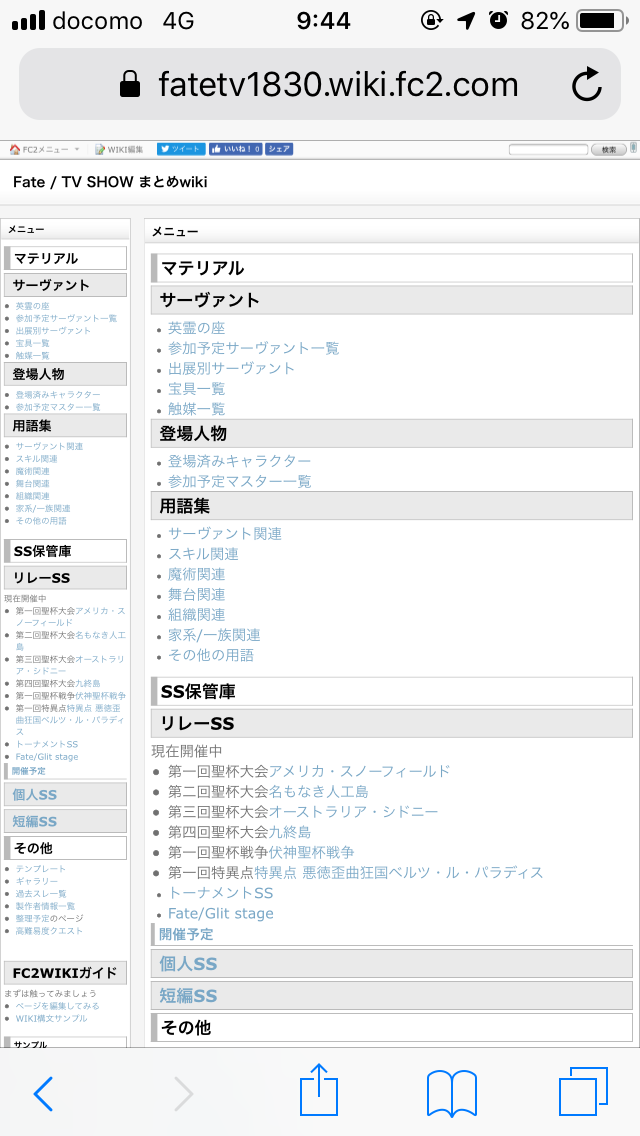
Task: Show open tabs with tabs icon
Action: tap(583, 1093)
